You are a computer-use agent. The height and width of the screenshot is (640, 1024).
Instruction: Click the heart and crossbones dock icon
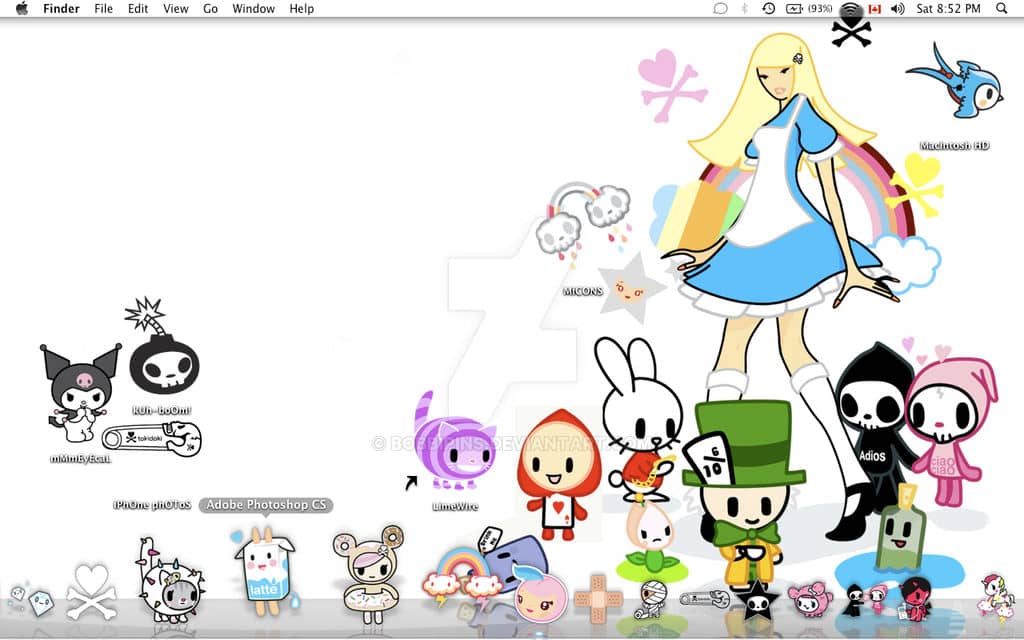point(91,592)
